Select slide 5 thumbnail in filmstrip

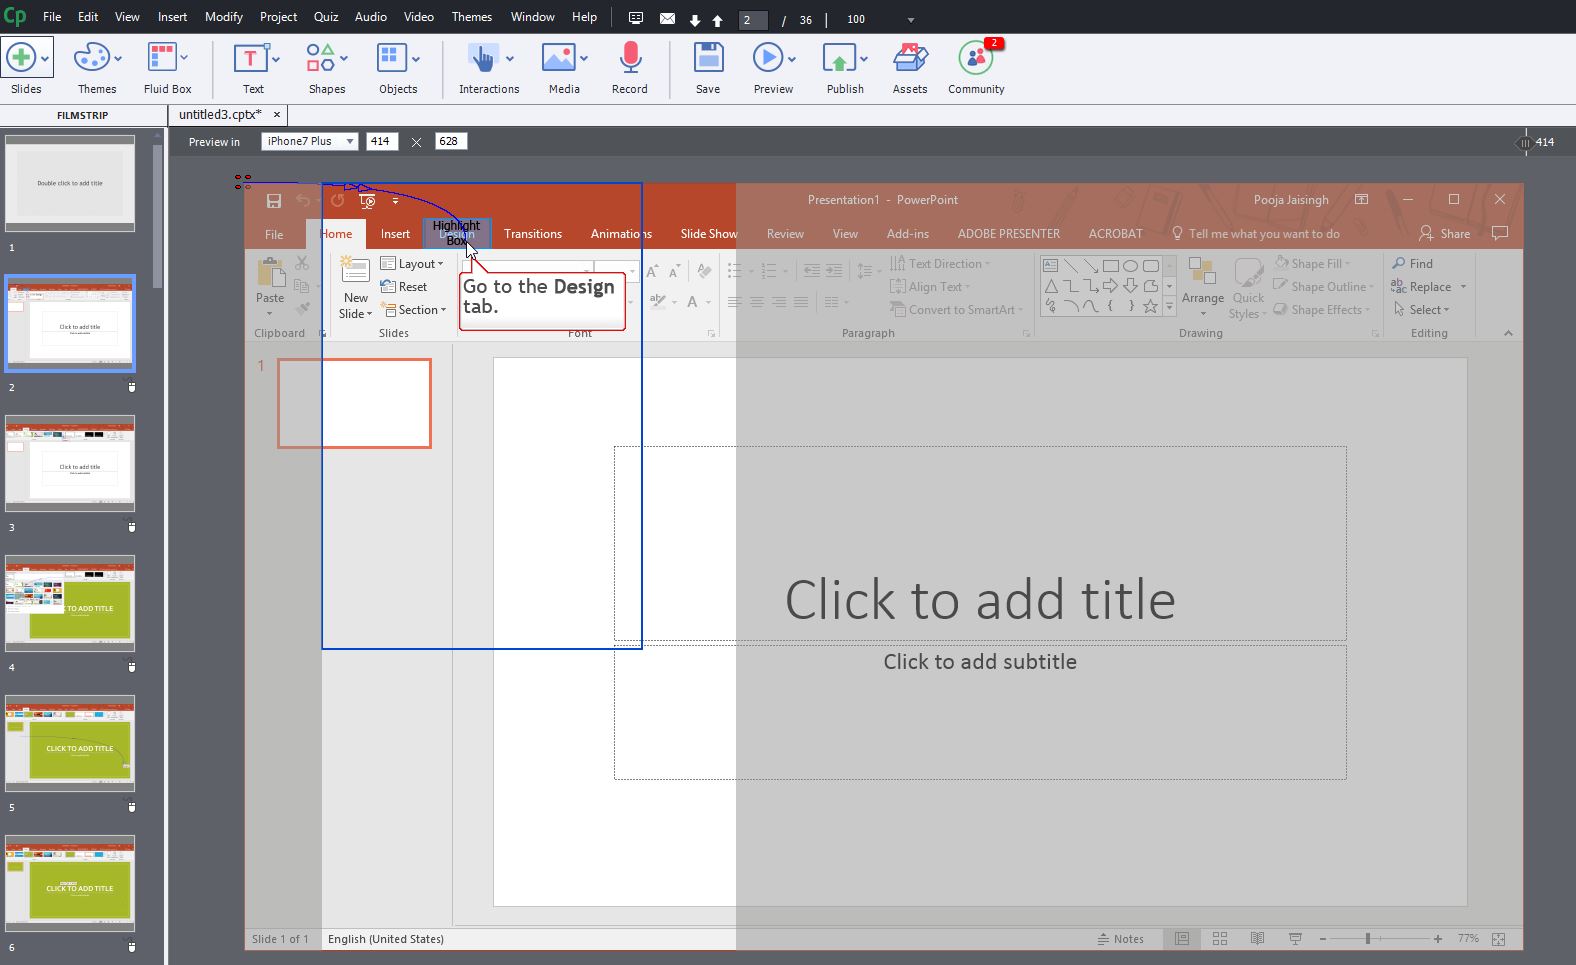(x=70, y=743)
